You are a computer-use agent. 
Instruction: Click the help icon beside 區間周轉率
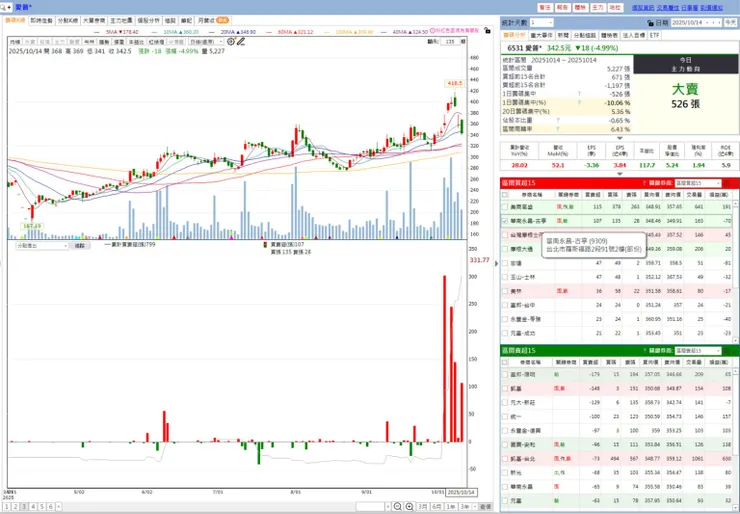pyautogui.click(x=558, y=129)
